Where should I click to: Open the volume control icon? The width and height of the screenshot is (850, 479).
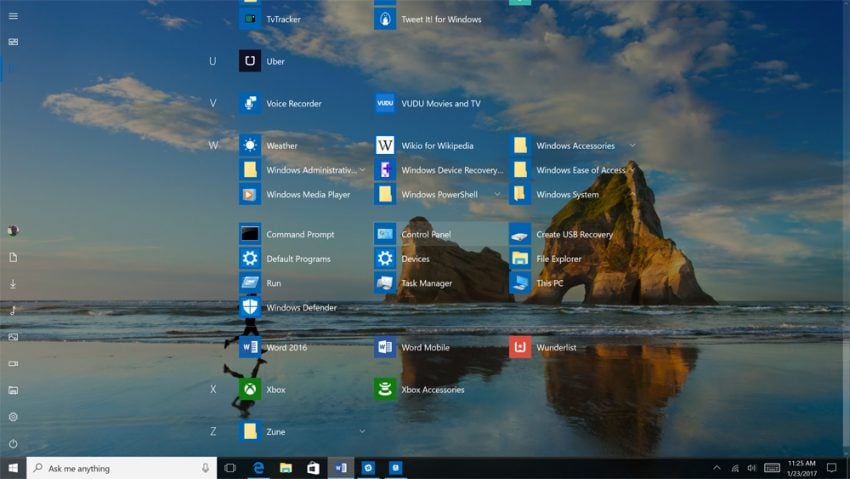[751, 468]
